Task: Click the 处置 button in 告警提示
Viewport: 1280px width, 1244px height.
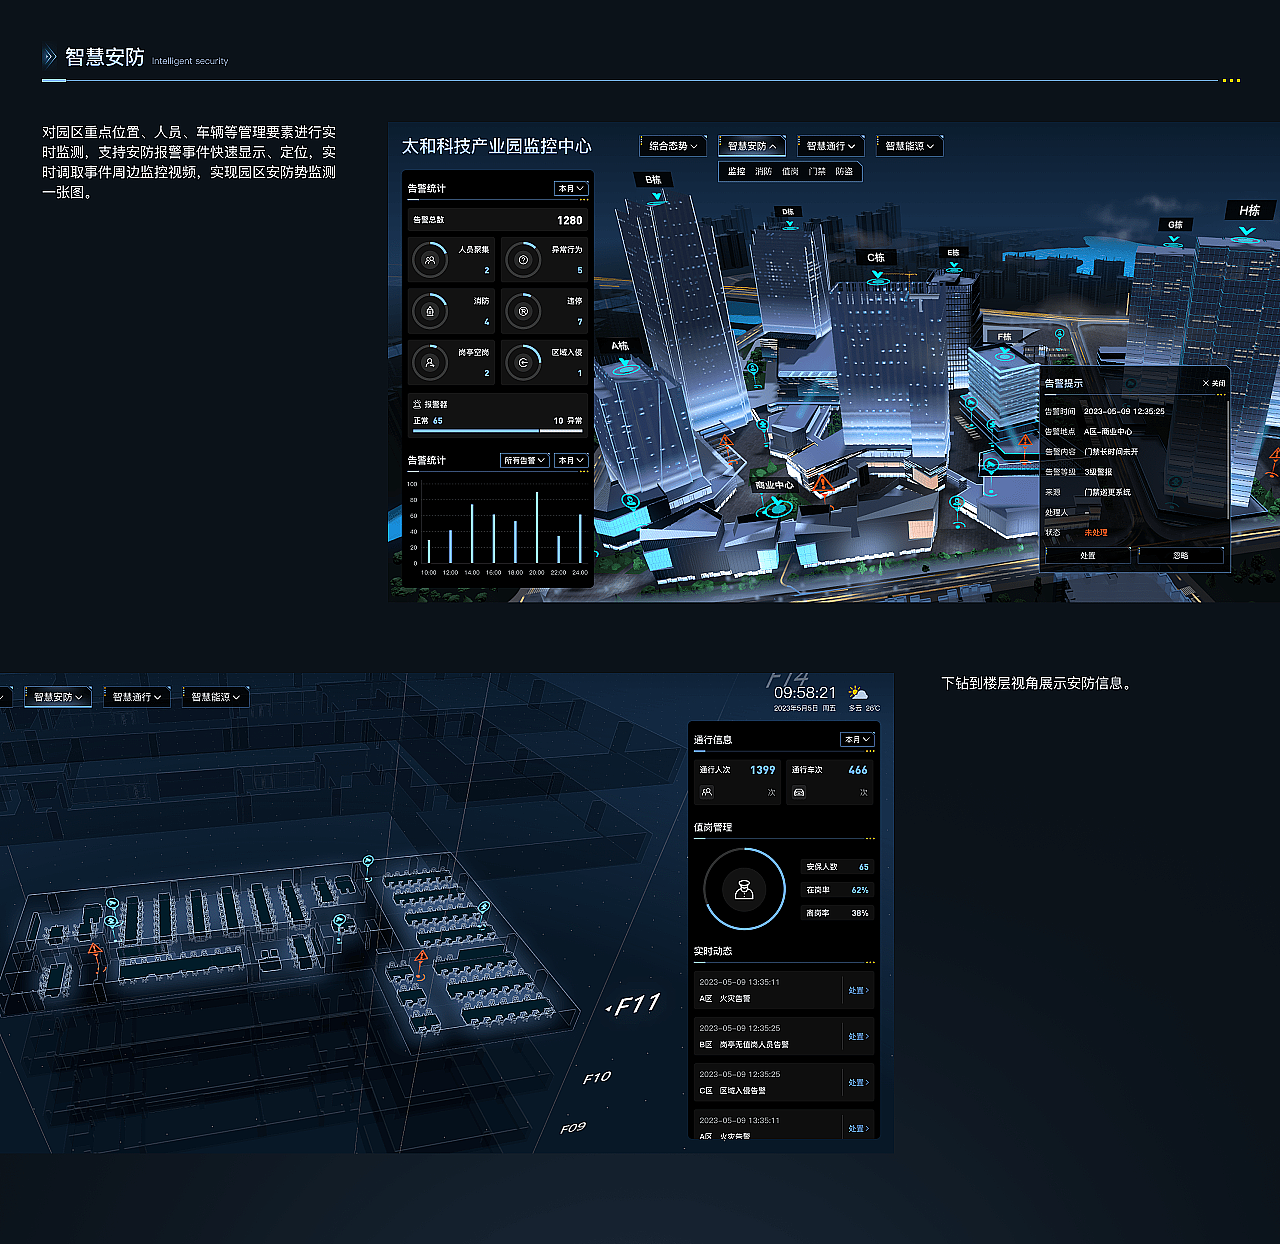Action: tap(1088, 555)
